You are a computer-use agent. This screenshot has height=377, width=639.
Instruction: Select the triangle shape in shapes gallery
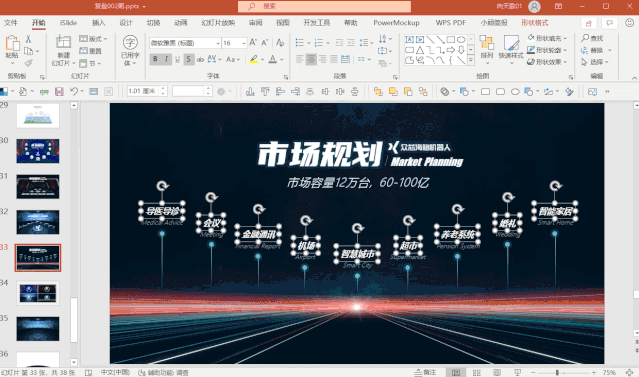tap(420, 50)
